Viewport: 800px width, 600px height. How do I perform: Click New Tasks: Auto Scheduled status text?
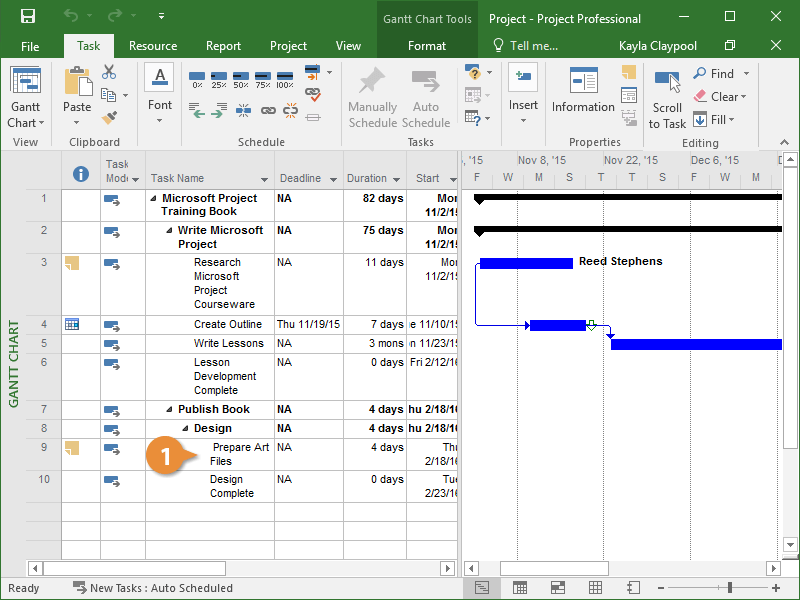click(160, 588)
